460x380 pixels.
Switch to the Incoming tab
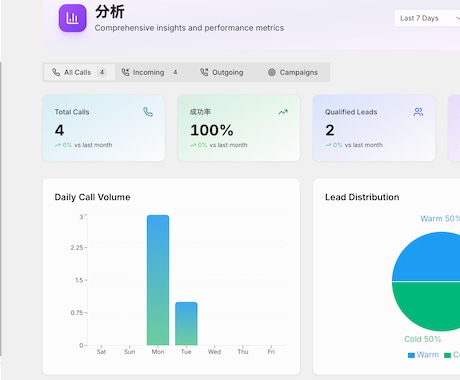(x=149, y=72)
